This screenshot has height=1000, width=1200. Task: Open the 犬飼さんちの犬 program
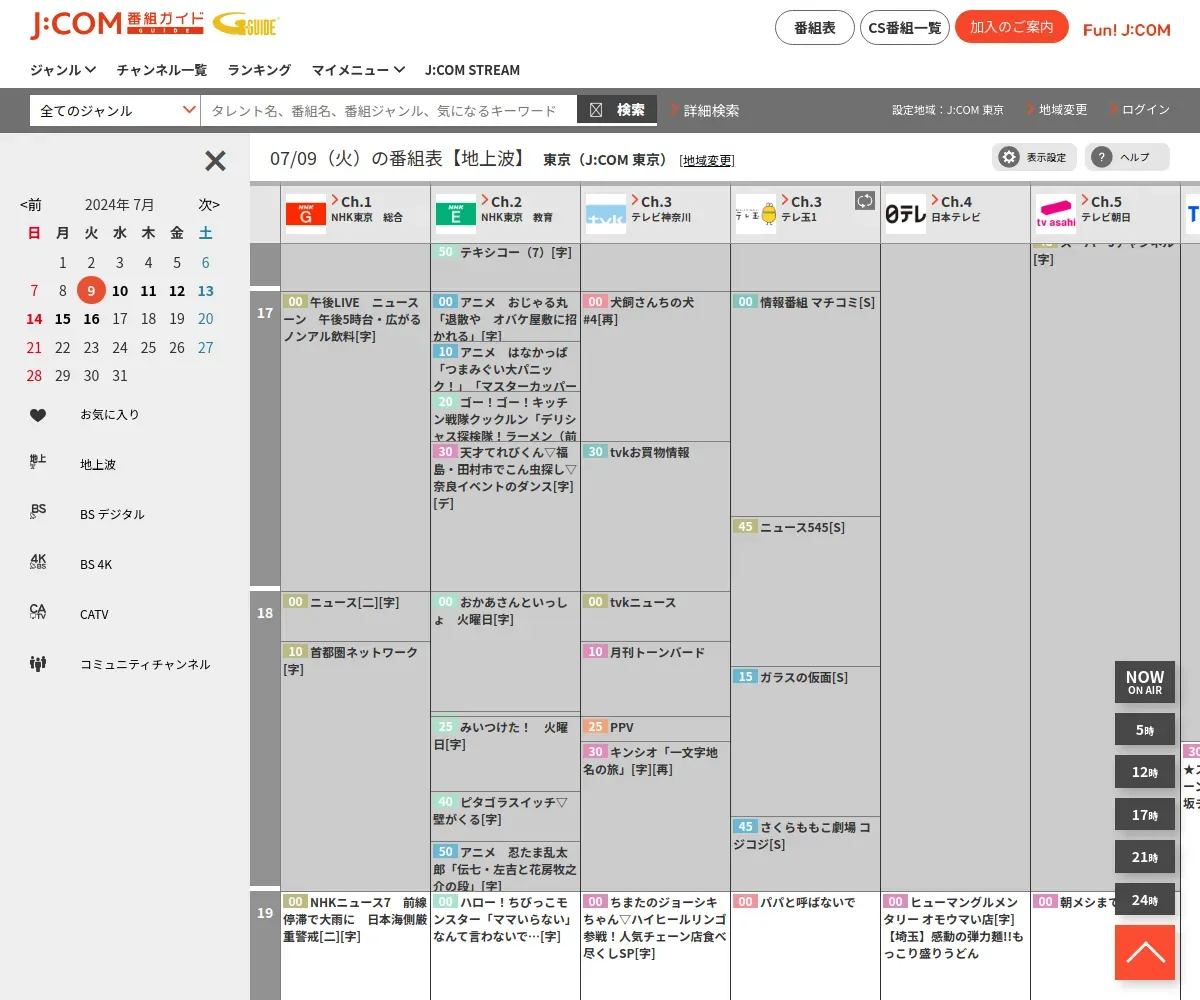coord(655,366)
